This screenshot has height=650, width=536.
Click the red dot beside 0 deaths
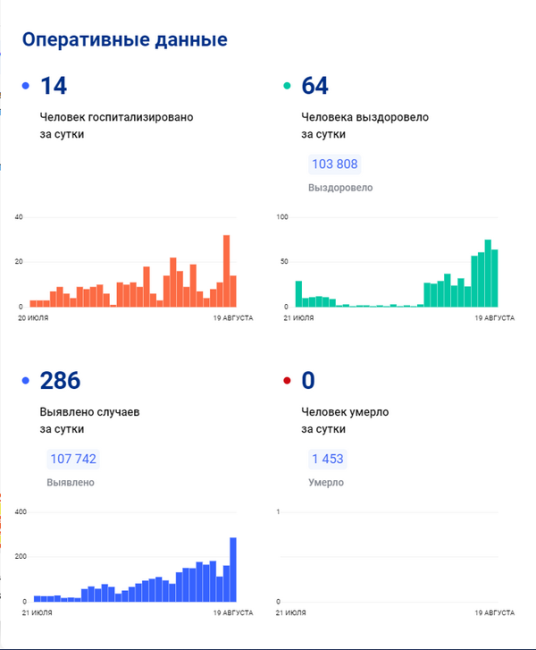click(x=287, y=381)
